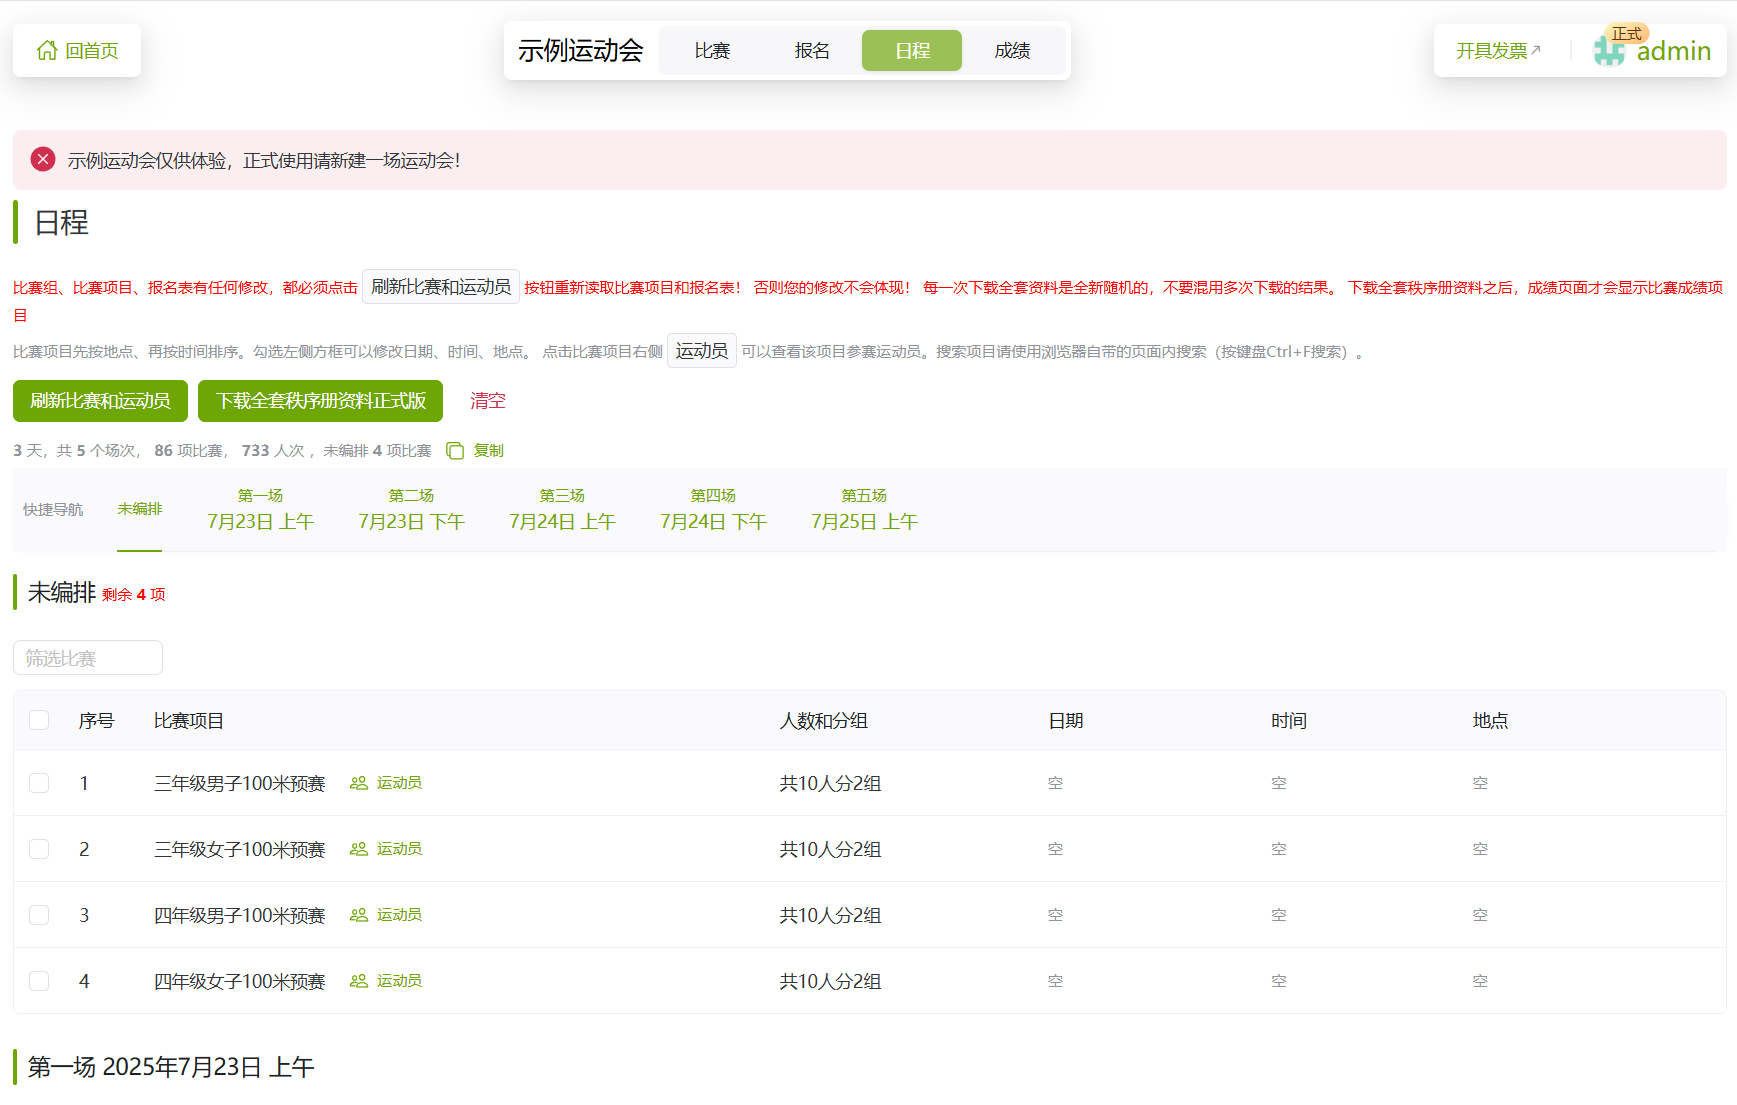Open the 开具发票 link
1737x1105 pixels.
point(1498,50)
